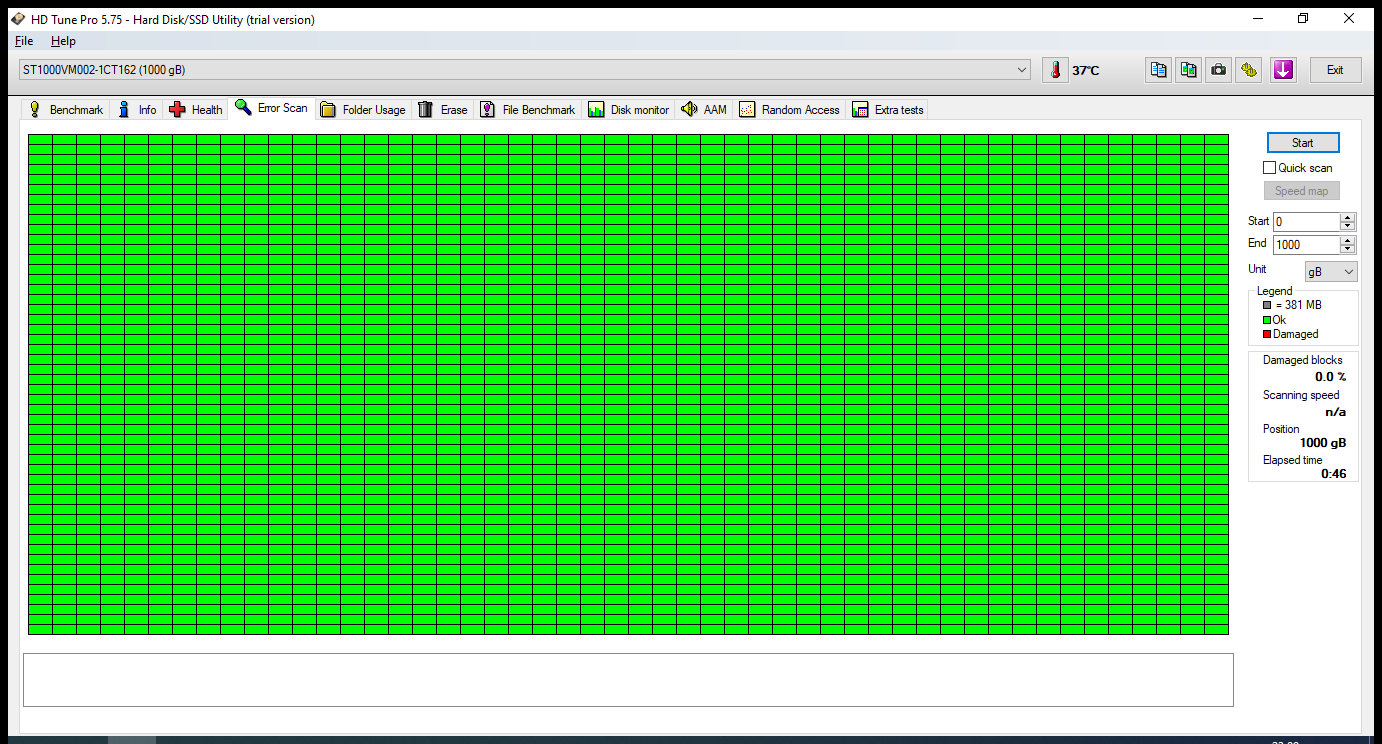Screen dimensions: 1382x744
Task: Start the error scan
Action: (1302, 143)
